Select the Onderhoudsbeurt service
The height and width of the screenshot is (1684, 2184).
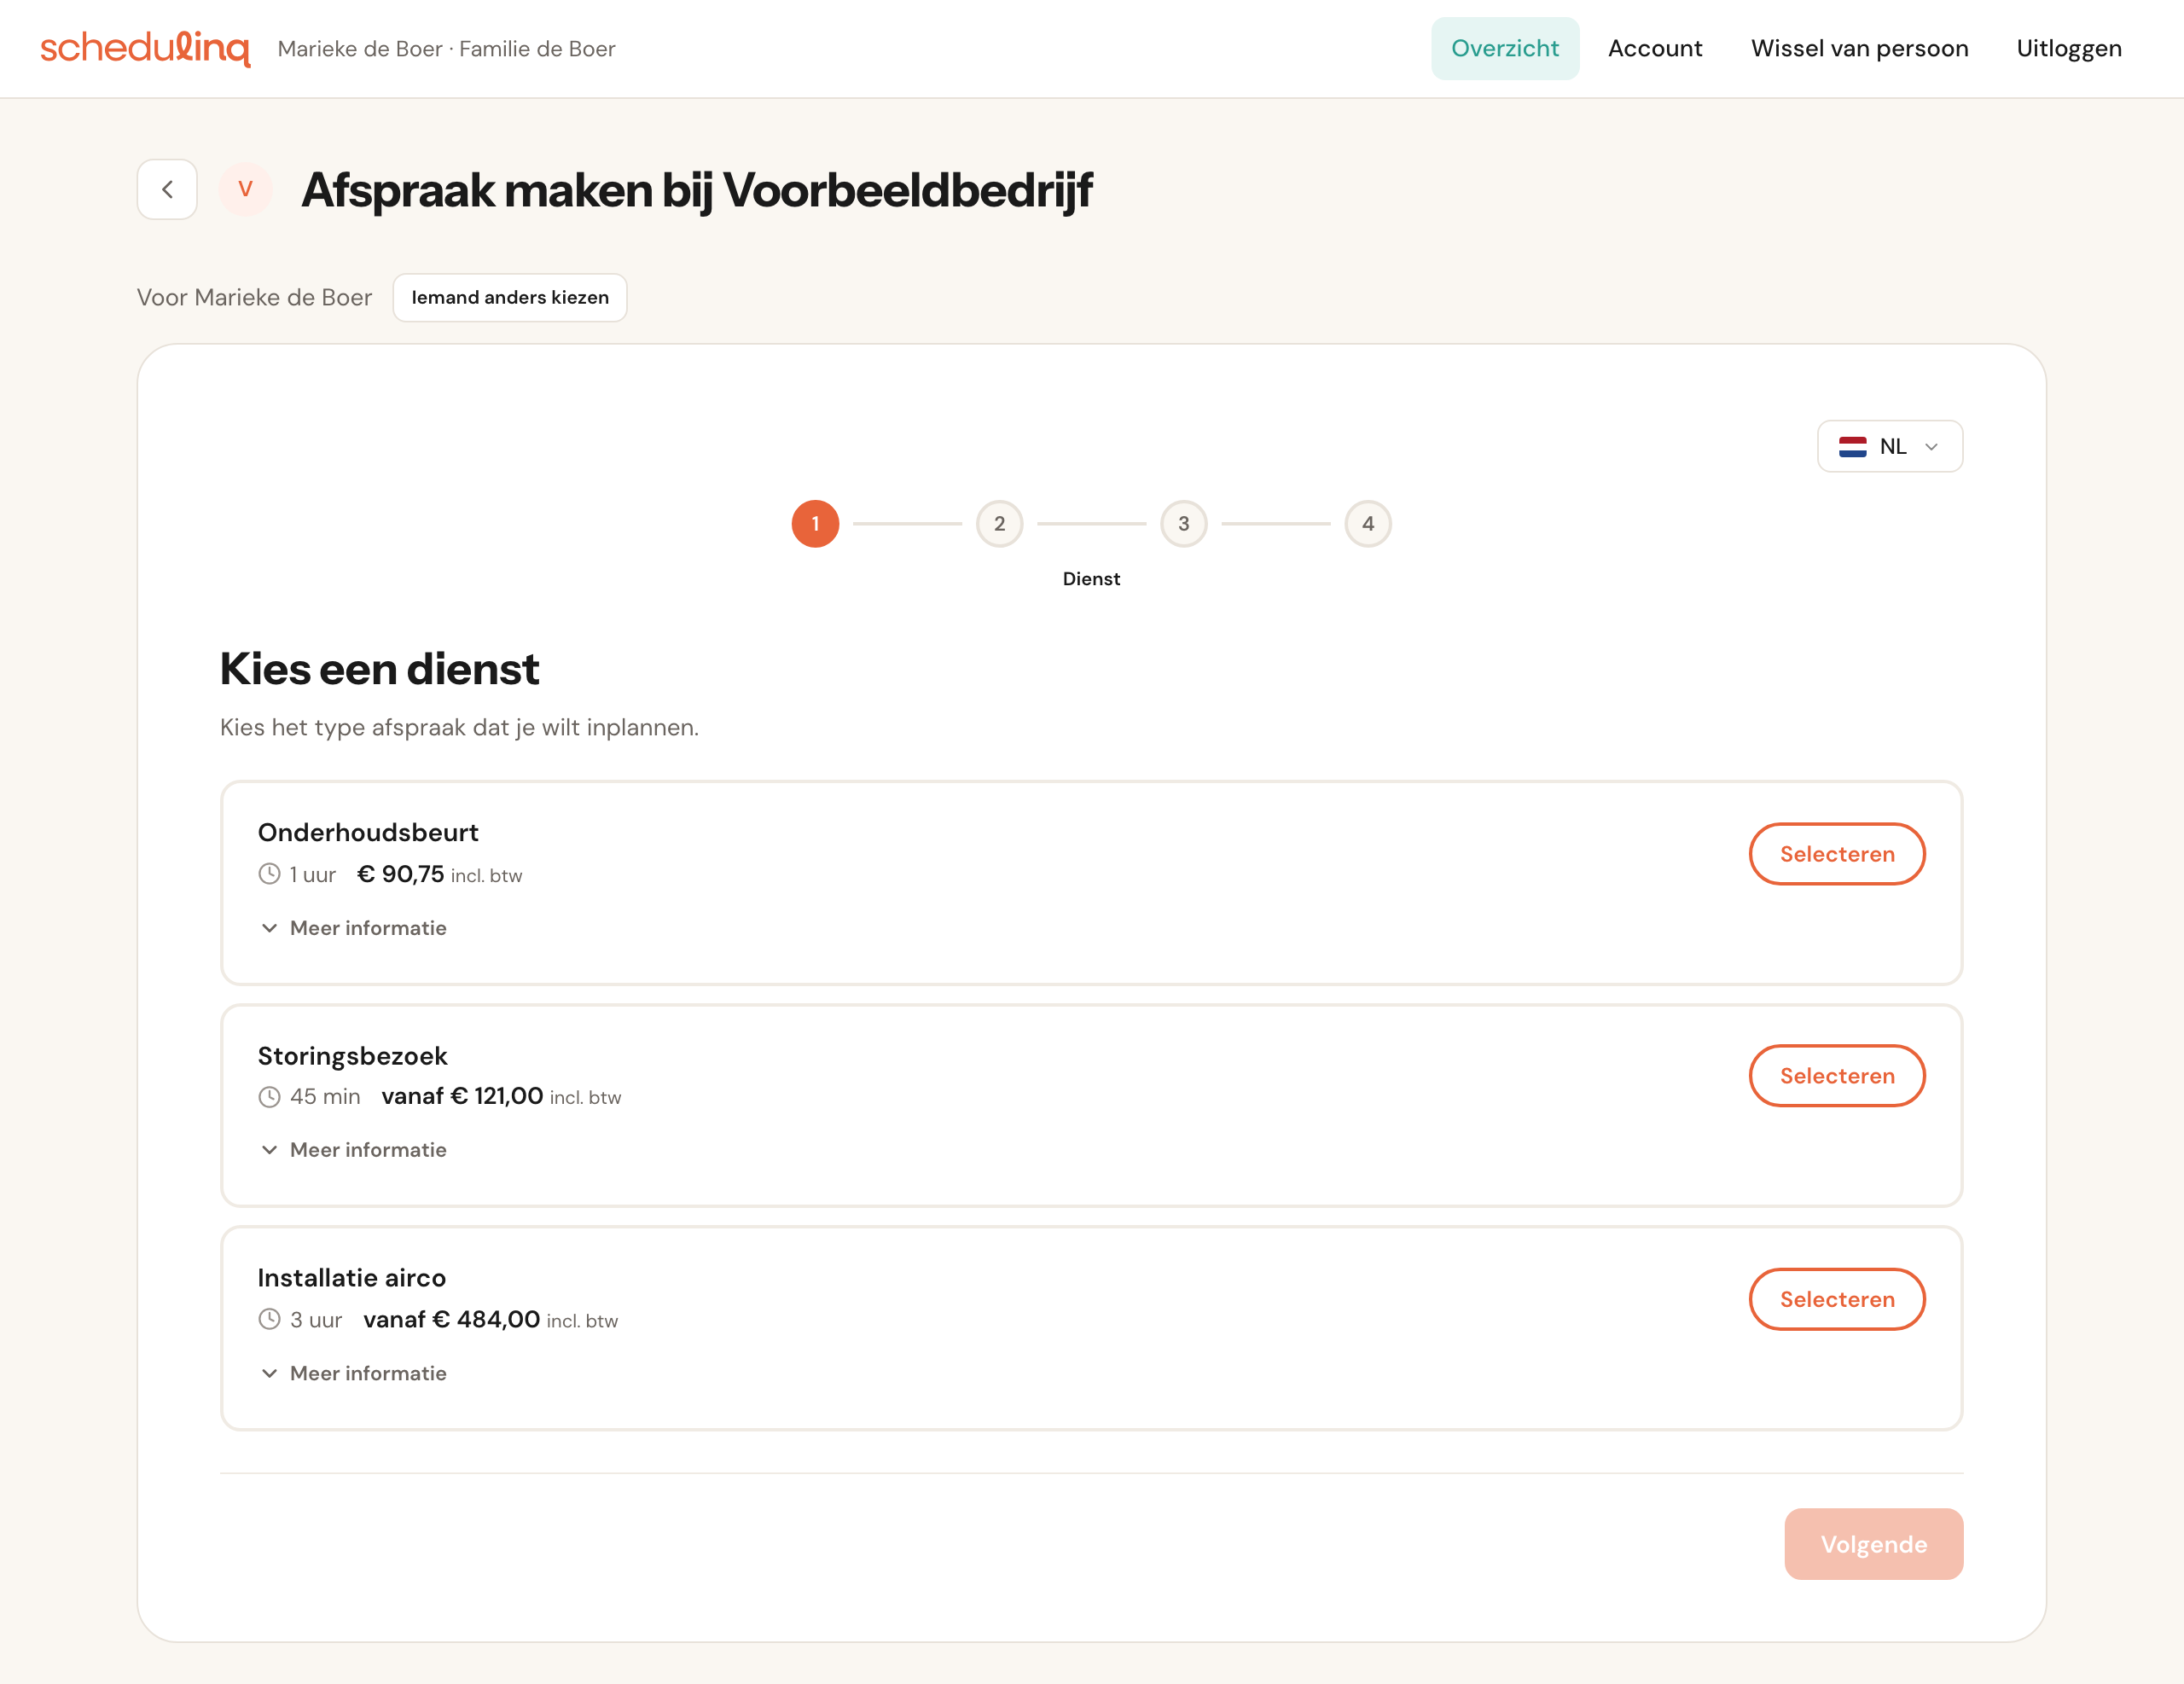pyautogui.click(x=1836, y=854)
